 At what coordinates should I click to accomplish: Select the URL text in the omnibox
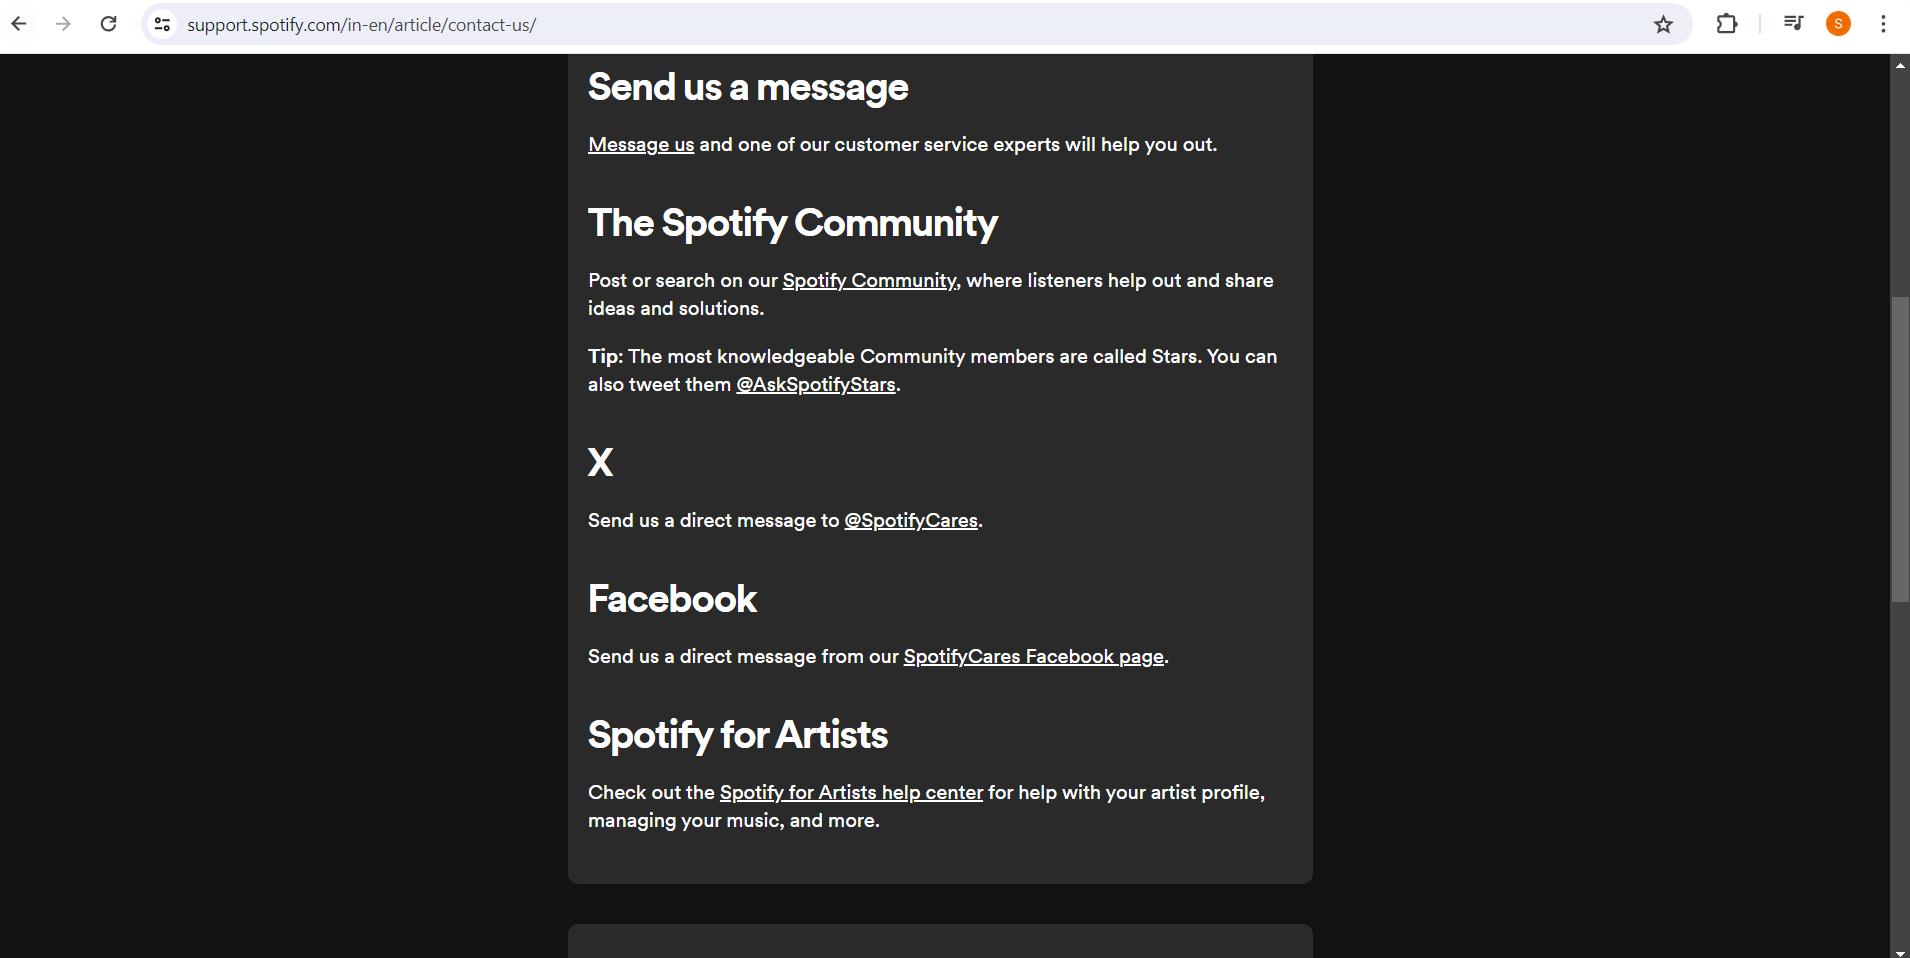362,24
